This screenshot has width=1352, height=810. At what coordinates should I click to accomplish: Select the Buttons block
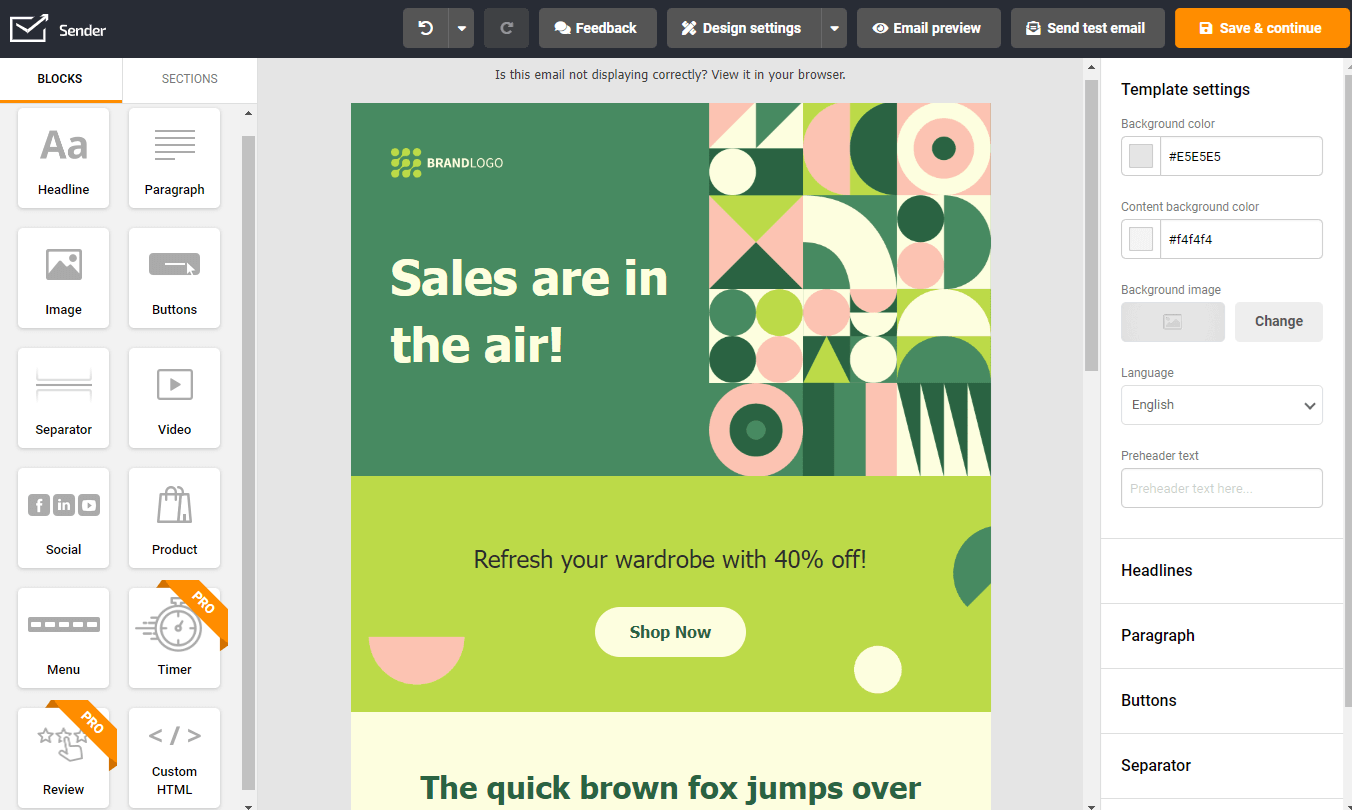tap(174, 278)
